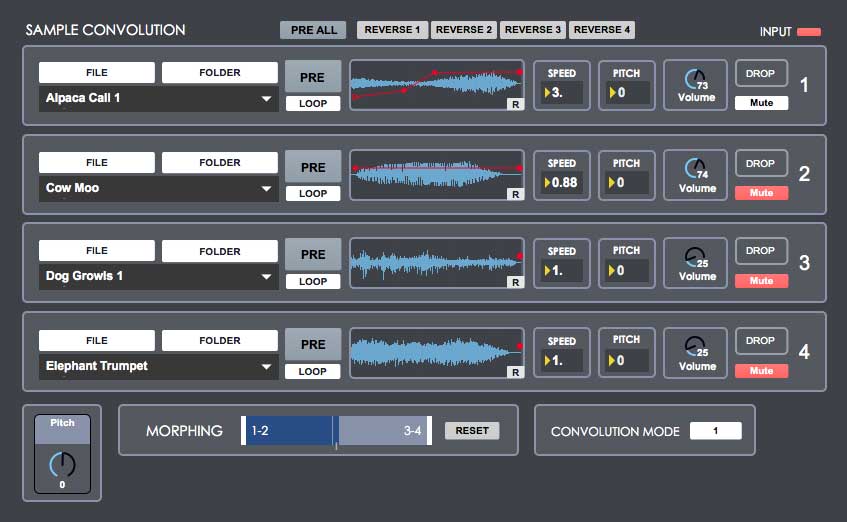Viewport: 847px width, 522px height.
Task: Open the Elephant Trumpet sample dropdown
Action: point(158,366)
